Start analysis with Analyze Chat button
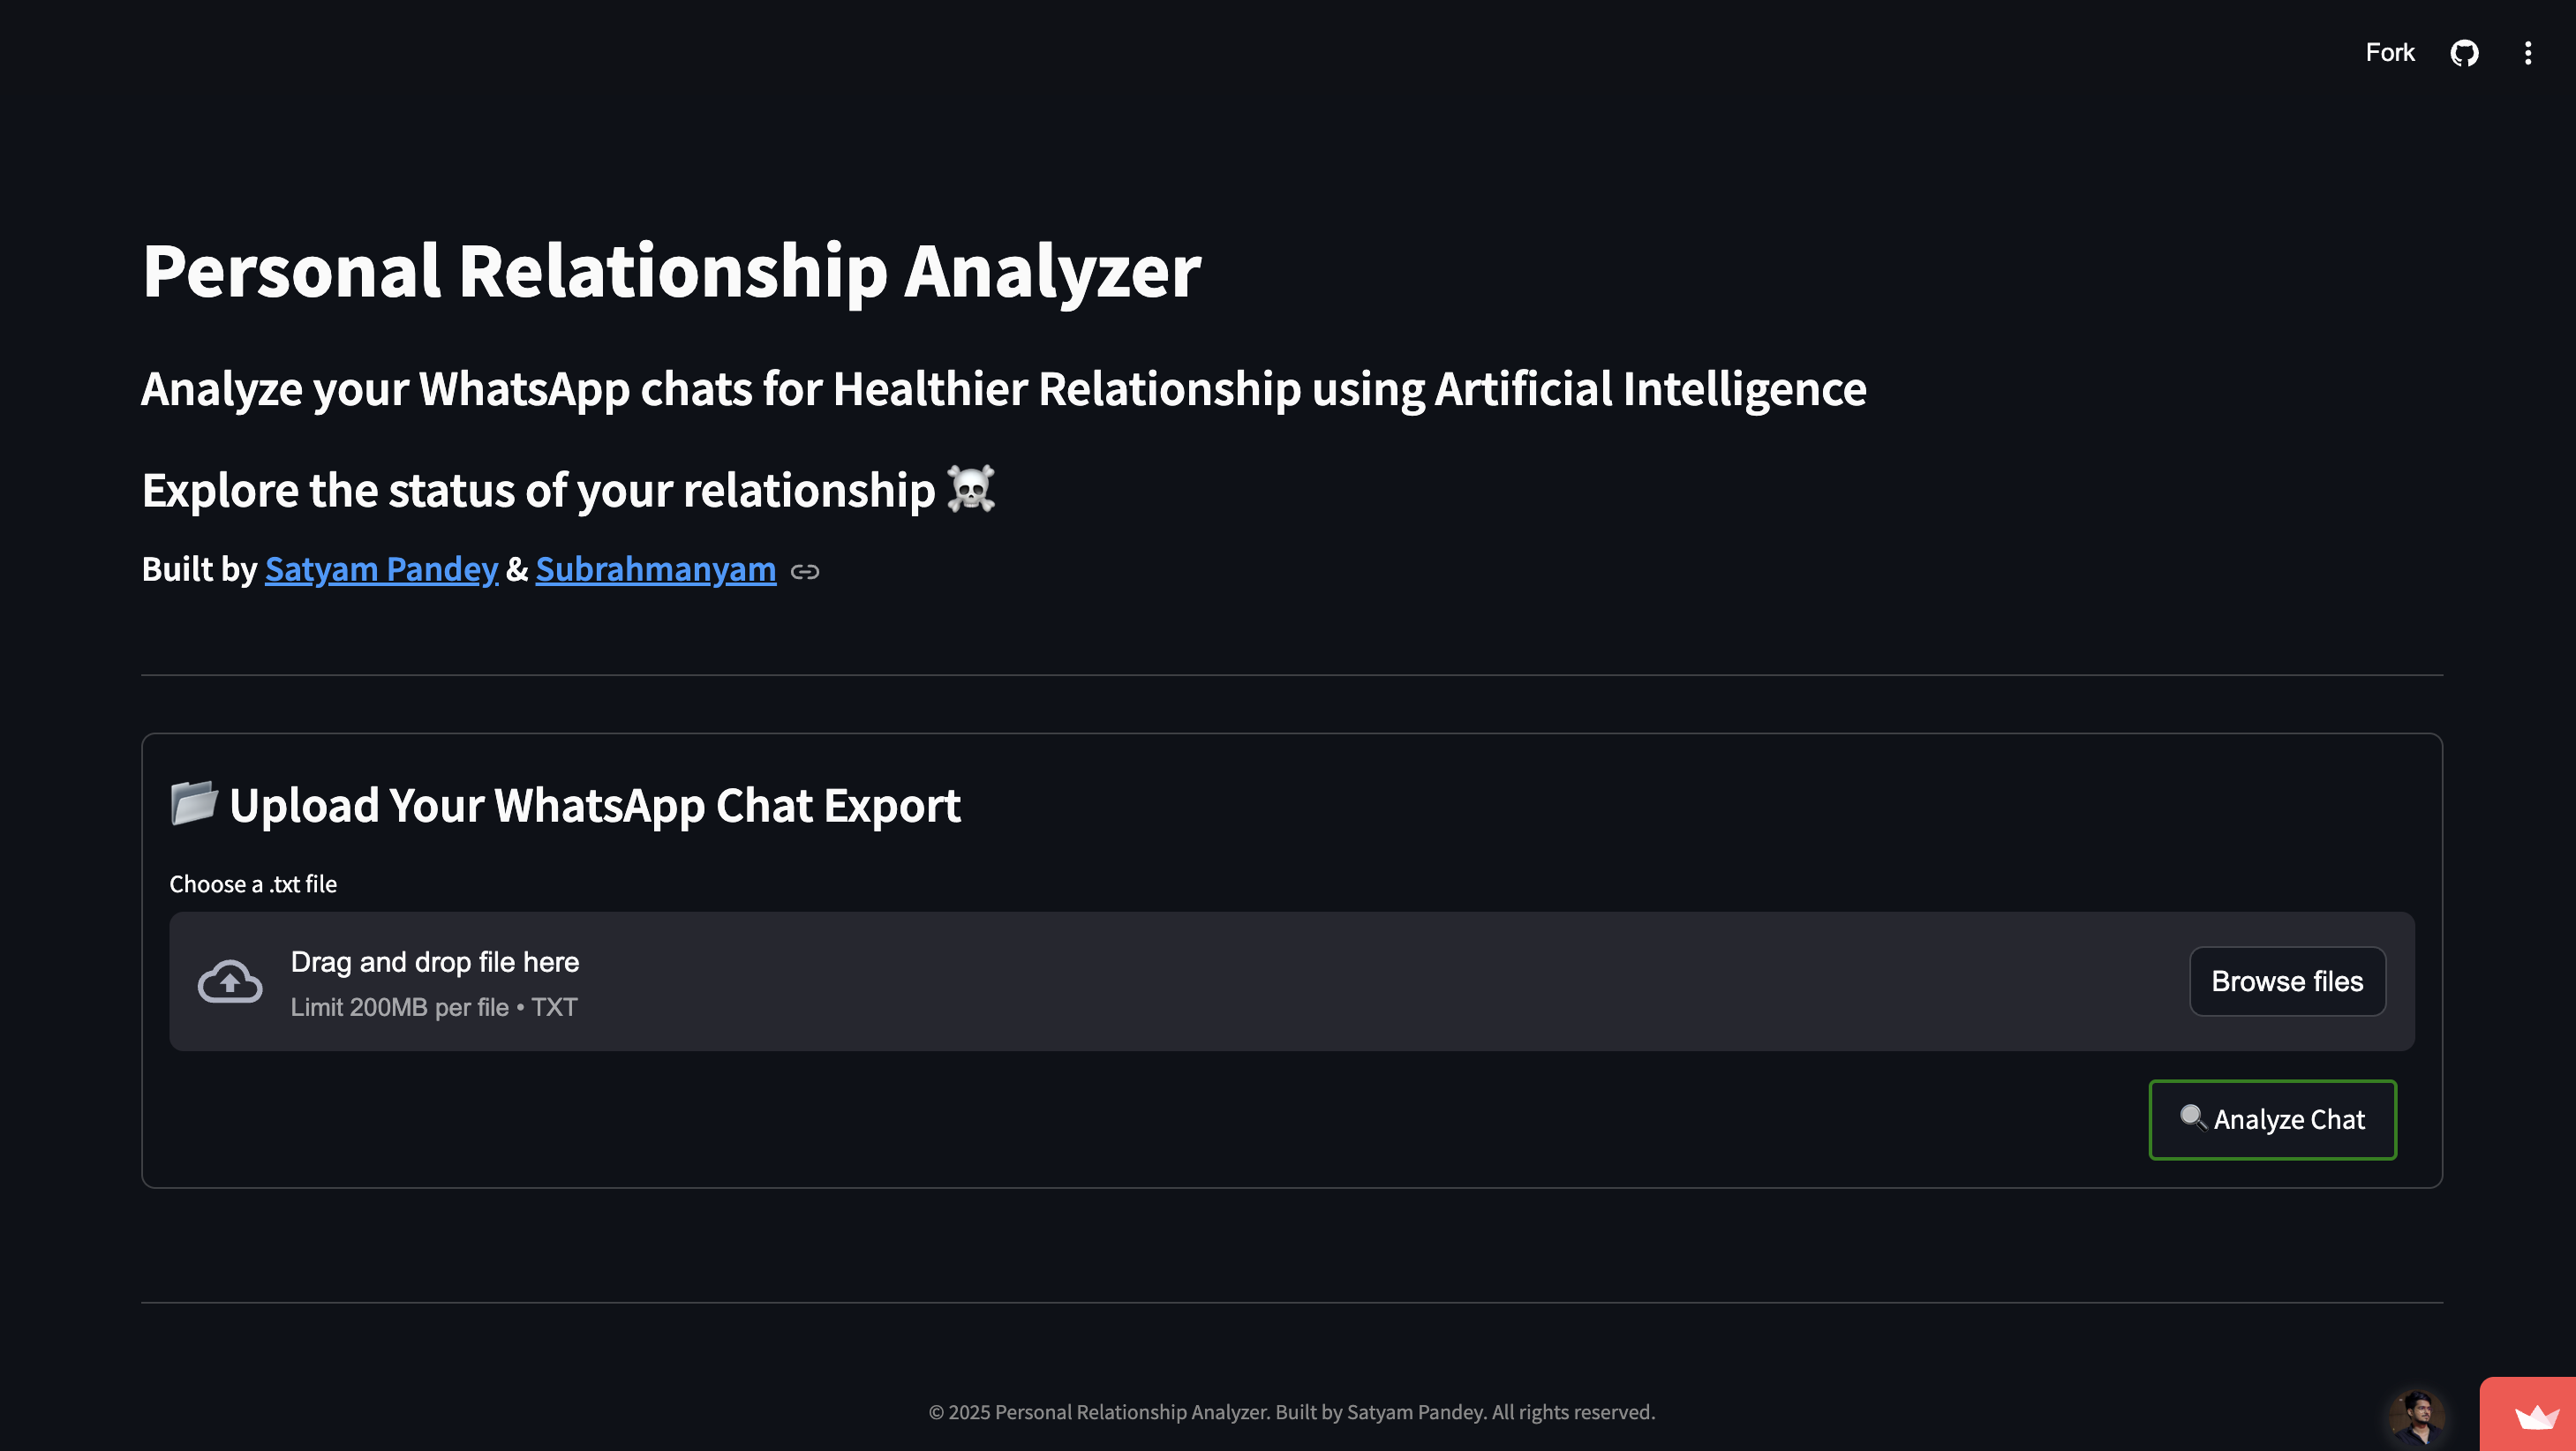Screen dimensions: 2576x1451 tap(2272, 1119)
